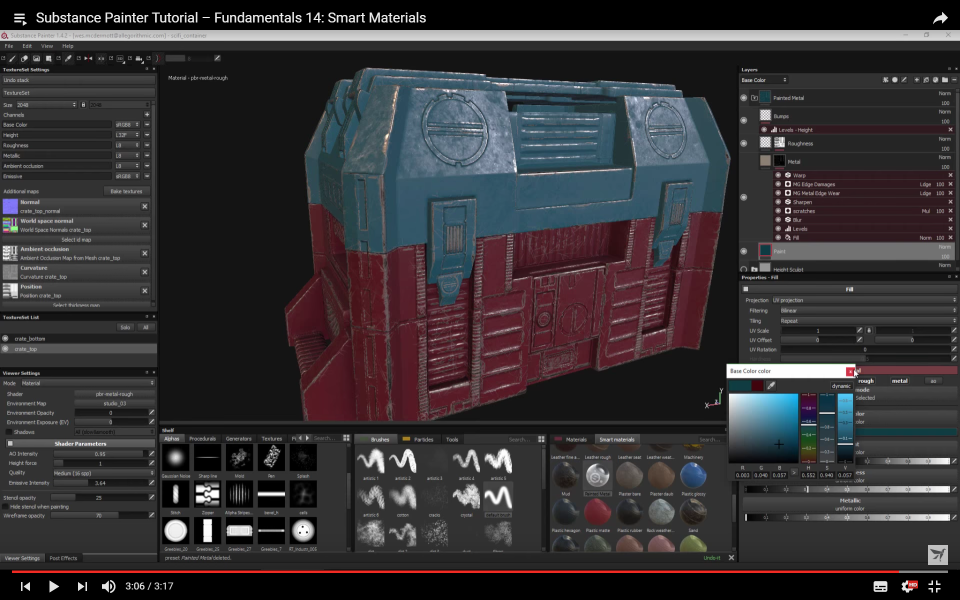The width and height of the screenshot is (960, 600).
Task: Remove the Normal additional map
Action: 145,206
